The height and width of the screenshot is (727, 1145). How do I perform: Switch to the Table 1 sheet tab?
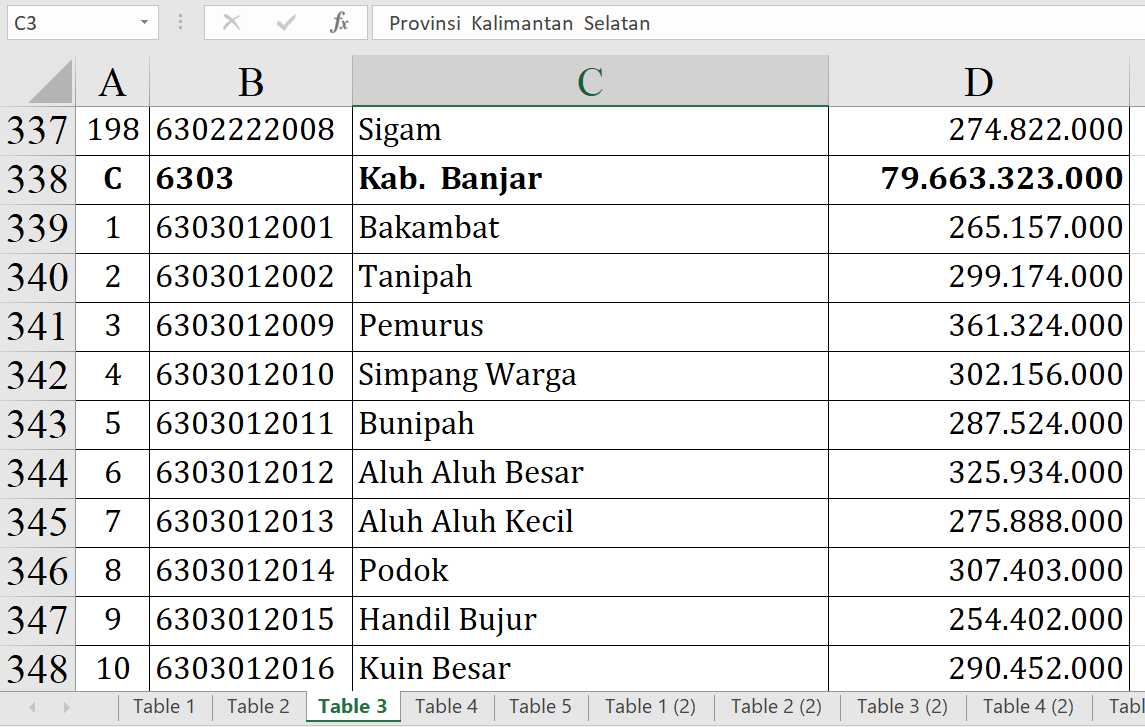(164, 707)
